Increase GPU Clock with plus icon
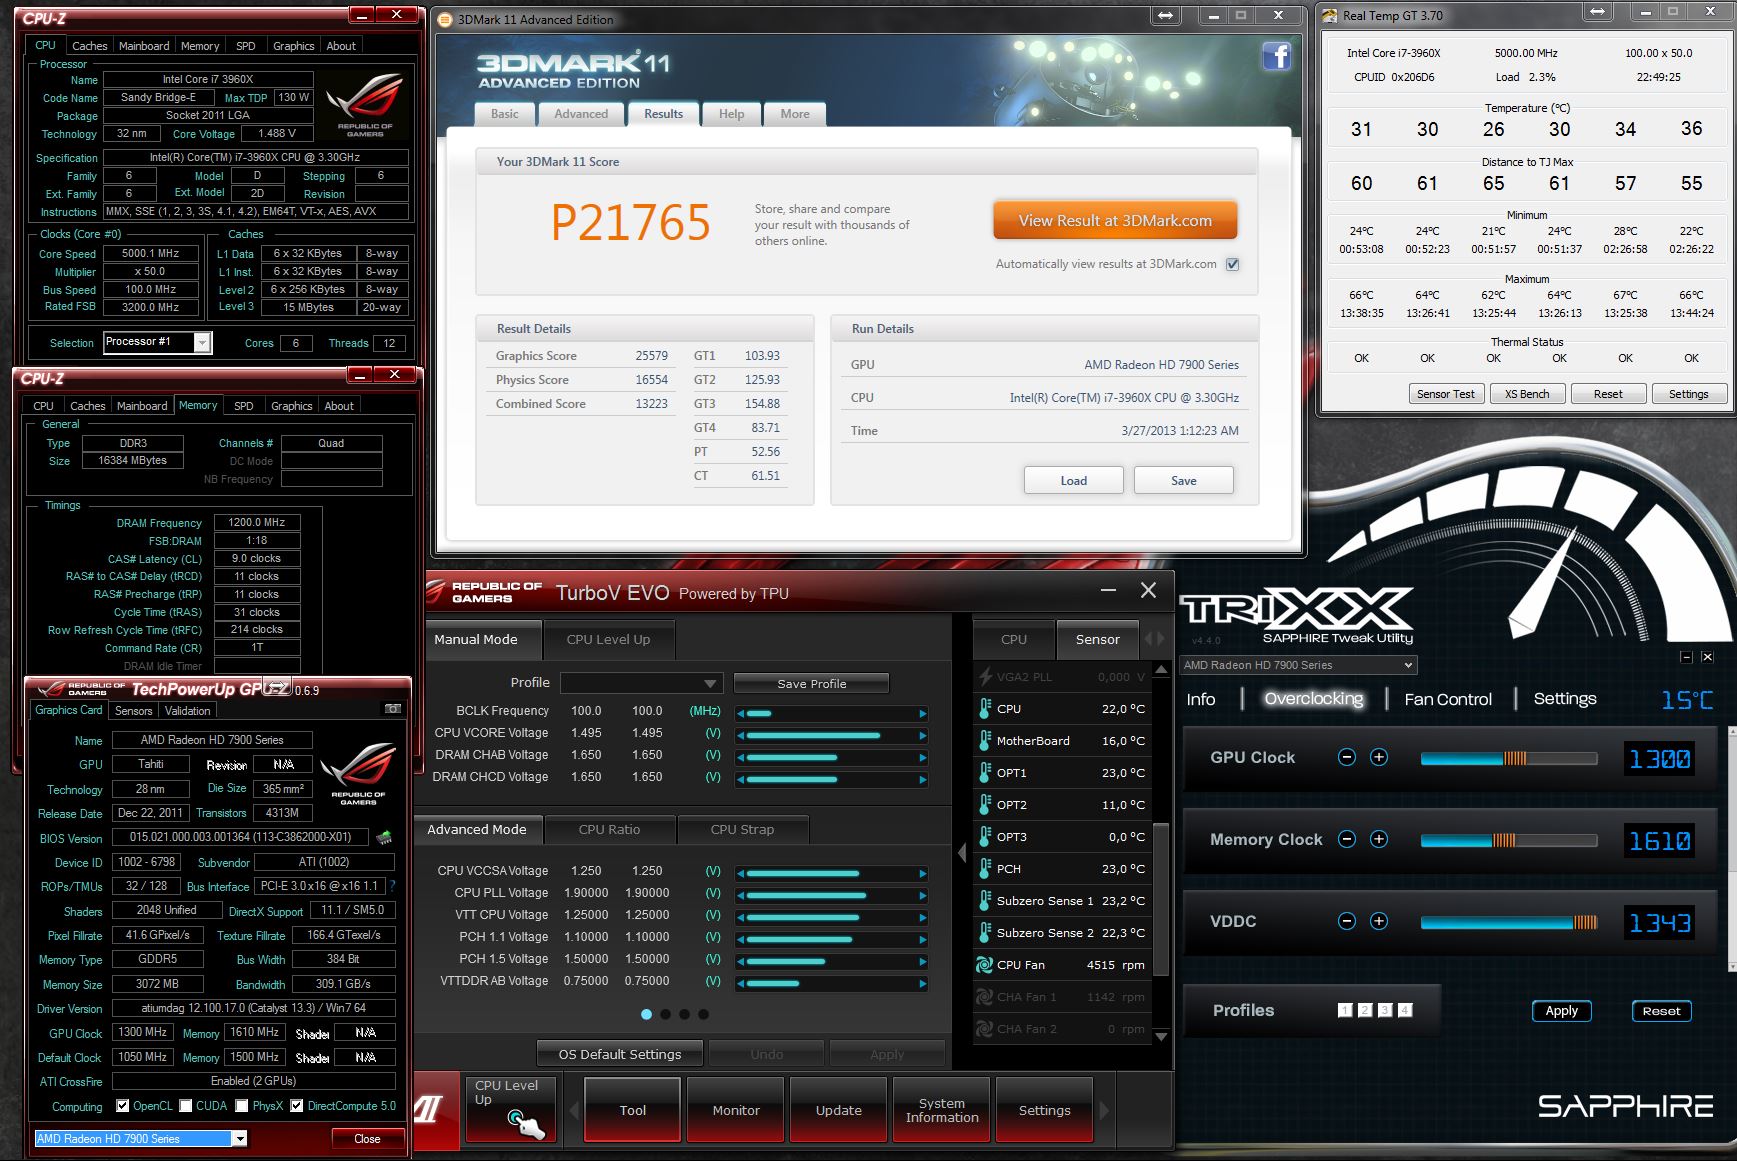The image size is (1737, 1161). point(1379,757)
